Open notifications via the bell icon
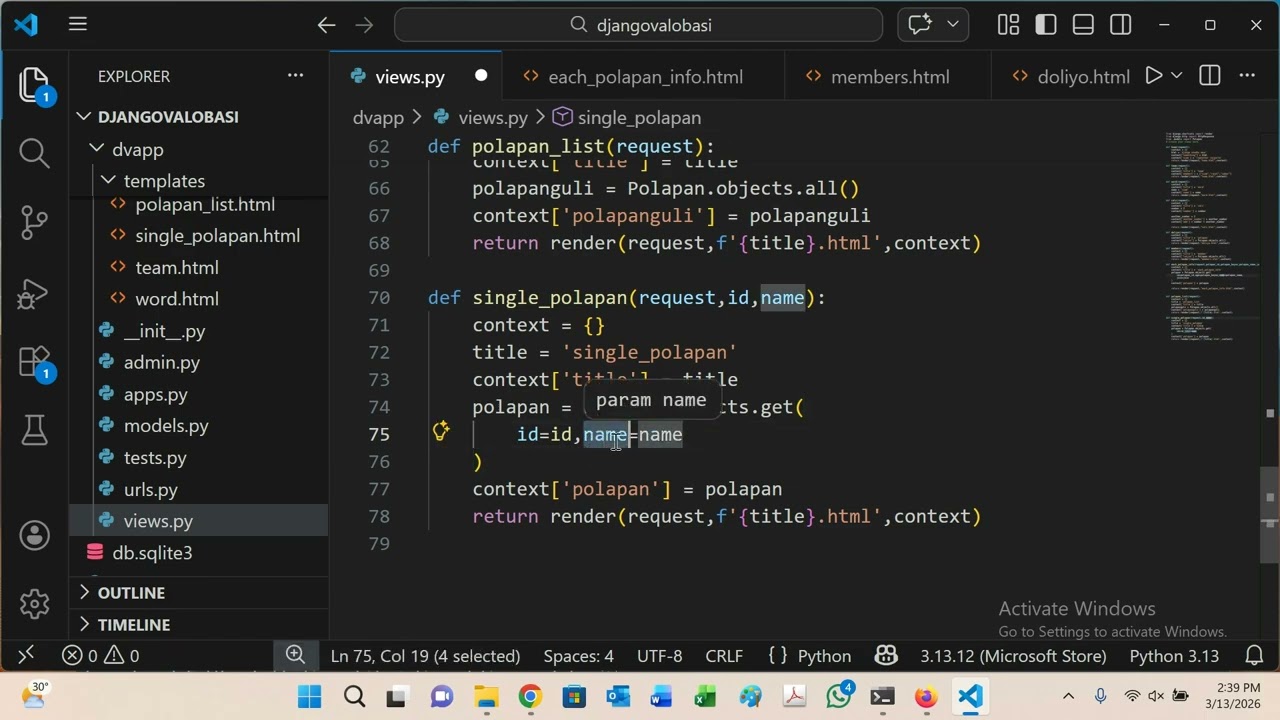The image size is (1280, 720). (x=1254, y=656)
